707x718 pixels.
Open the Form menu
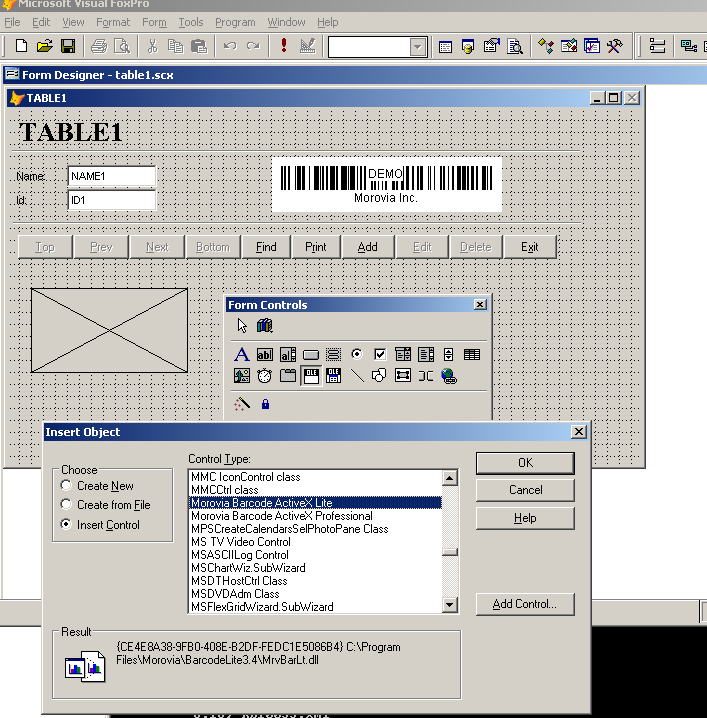[154, 22]
